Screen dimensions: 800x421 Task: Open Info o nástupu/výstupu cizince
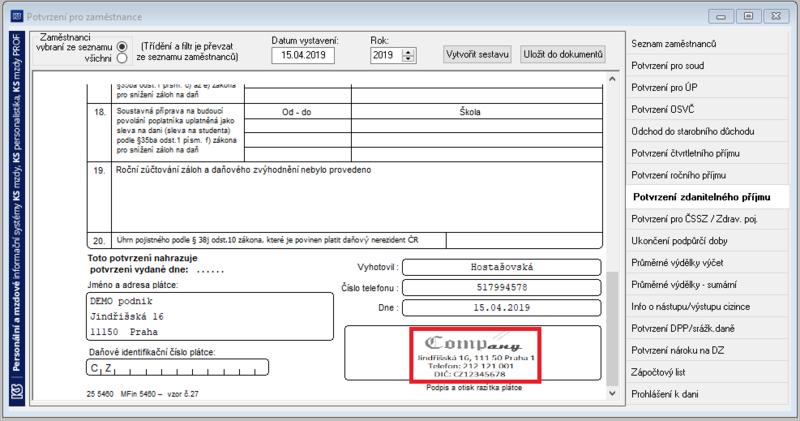tap(707, 307)
